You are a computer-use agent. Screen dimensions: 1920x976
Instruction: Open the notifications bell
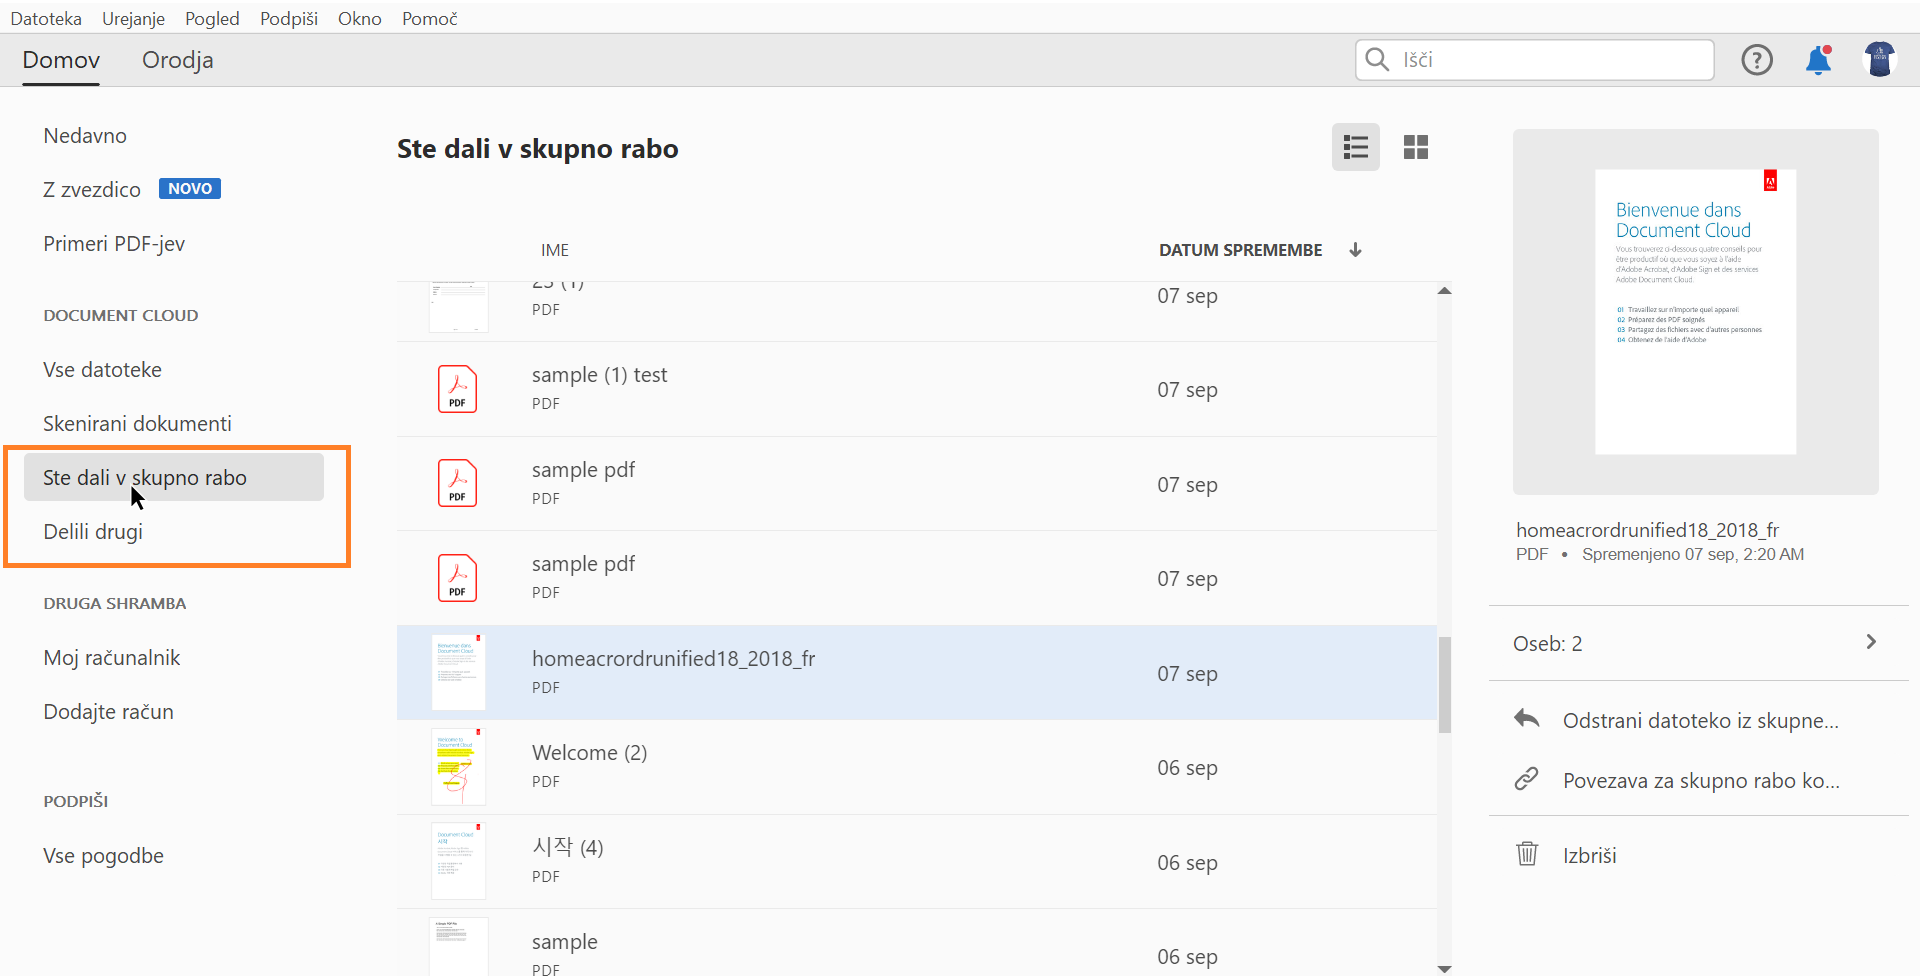pyautogui.click(x=1818, y=60)
